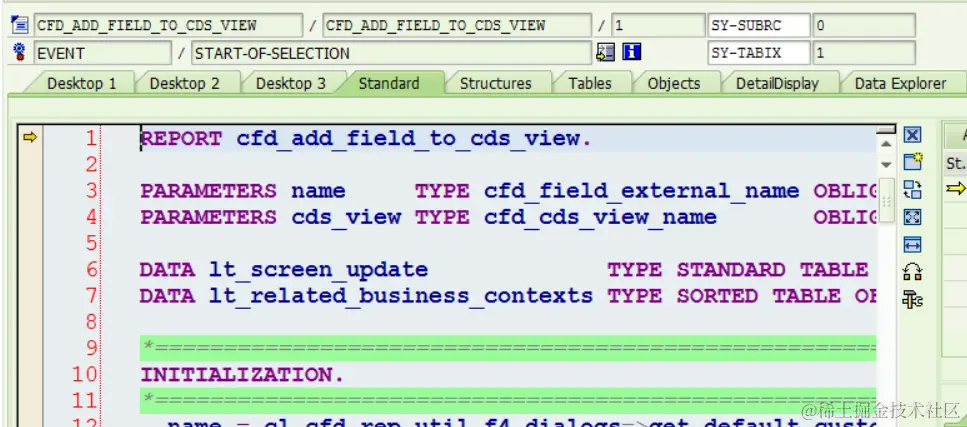Click line number 3 in the gutter

91,191
